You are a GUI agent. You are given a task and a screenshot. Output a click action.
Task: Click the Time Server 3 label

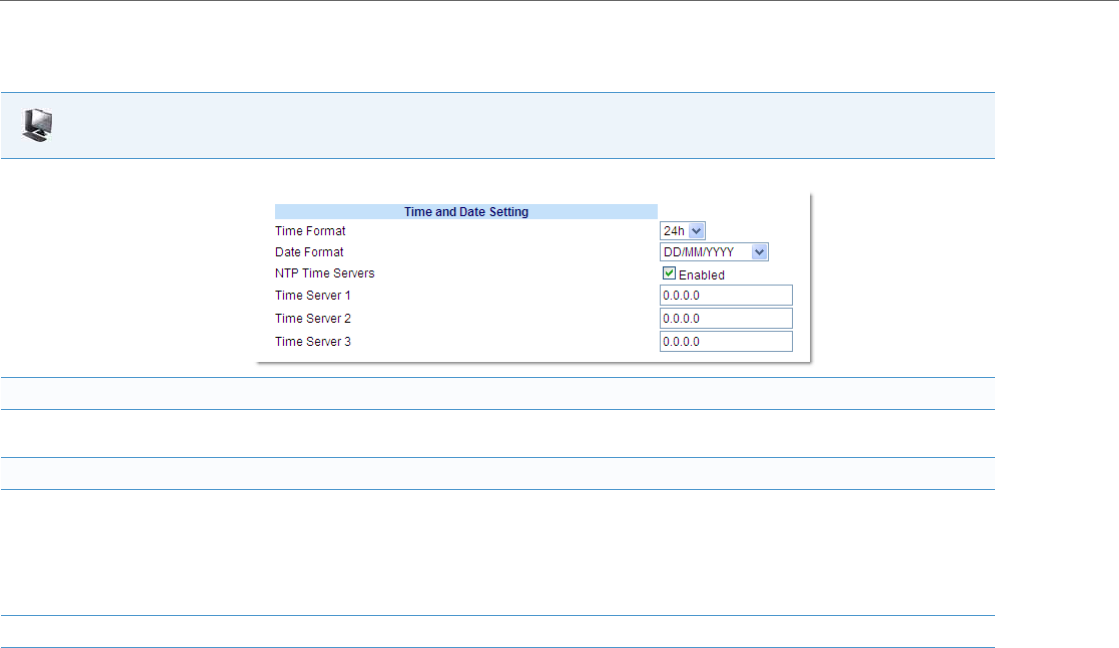(313, 342)
